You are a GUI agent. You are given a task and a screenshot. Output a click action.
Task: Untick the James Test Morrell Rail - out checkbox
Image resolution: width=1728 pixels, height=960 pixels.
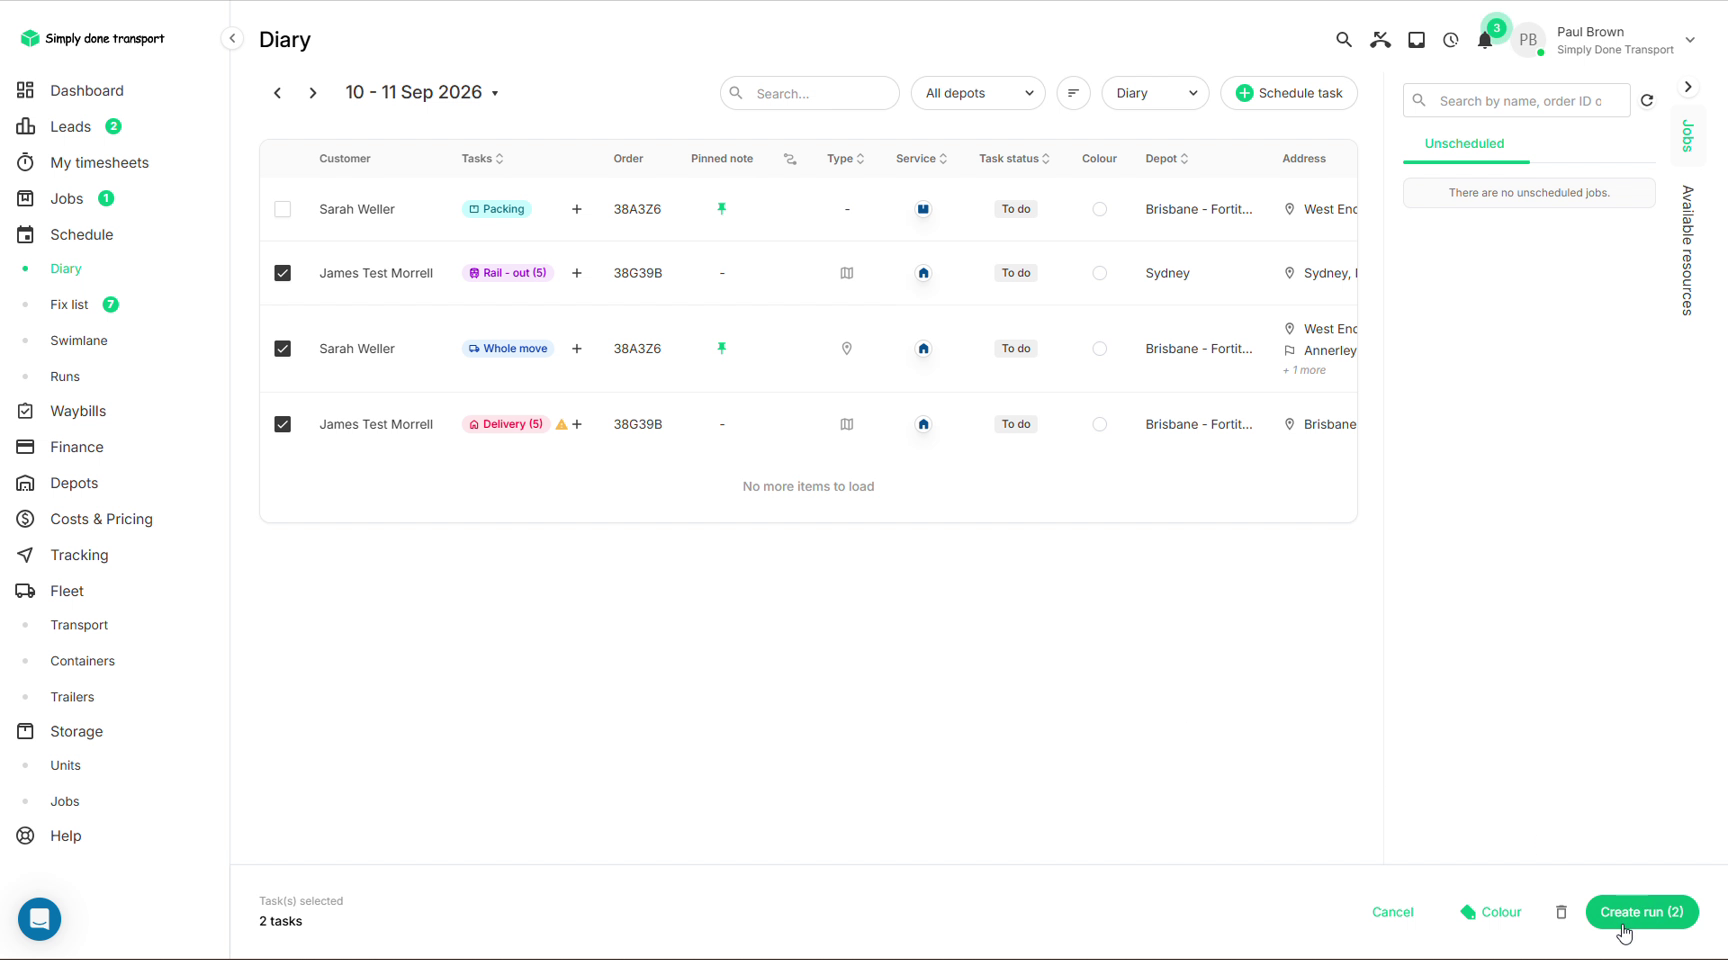(283, 273)
